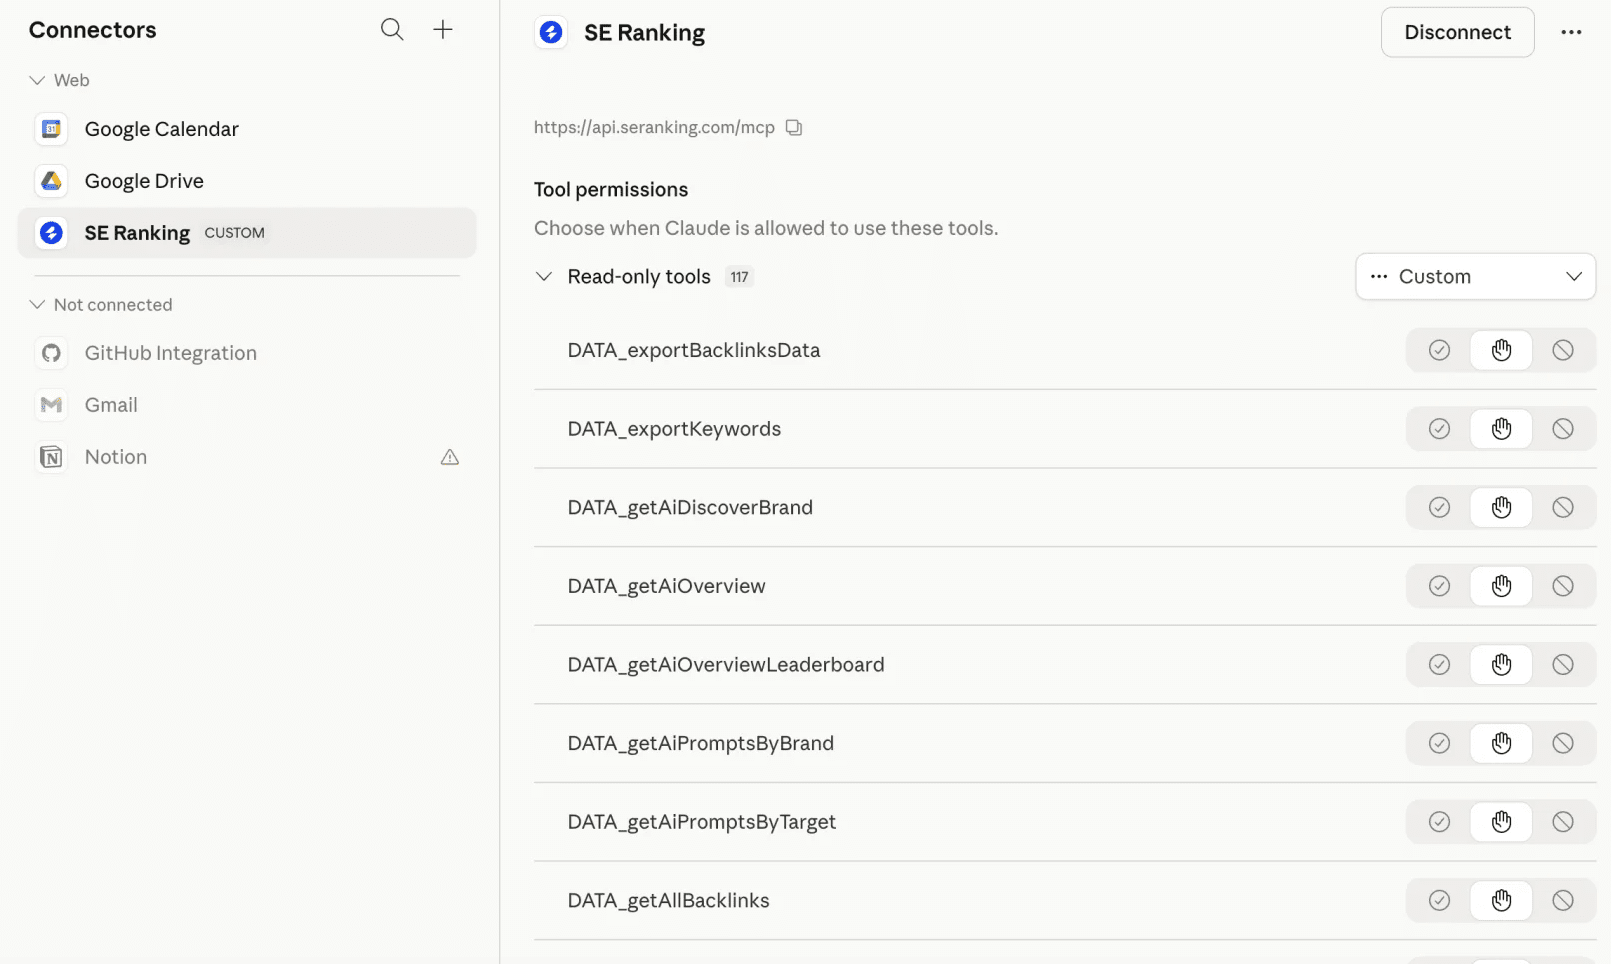Image resolution: width=1611 pixels, height=964 pixels.
Task: Collapse the Read-only tools section
Action: click(544, 277)
